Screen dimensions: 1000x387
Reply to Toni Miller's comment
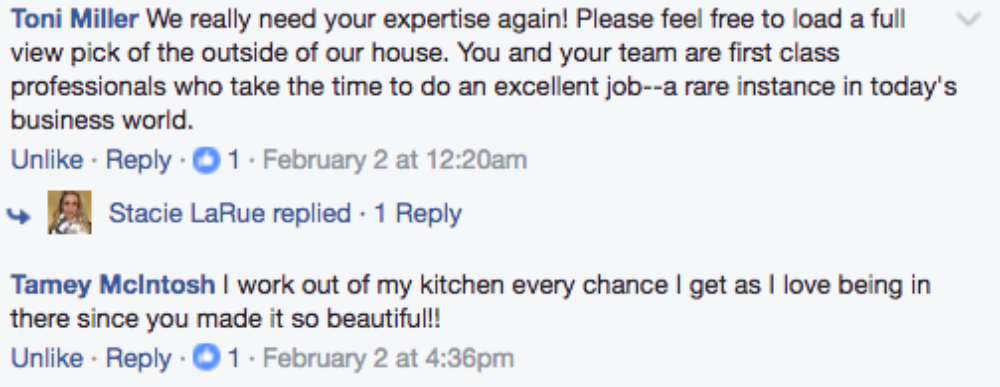tap(138, 160)
